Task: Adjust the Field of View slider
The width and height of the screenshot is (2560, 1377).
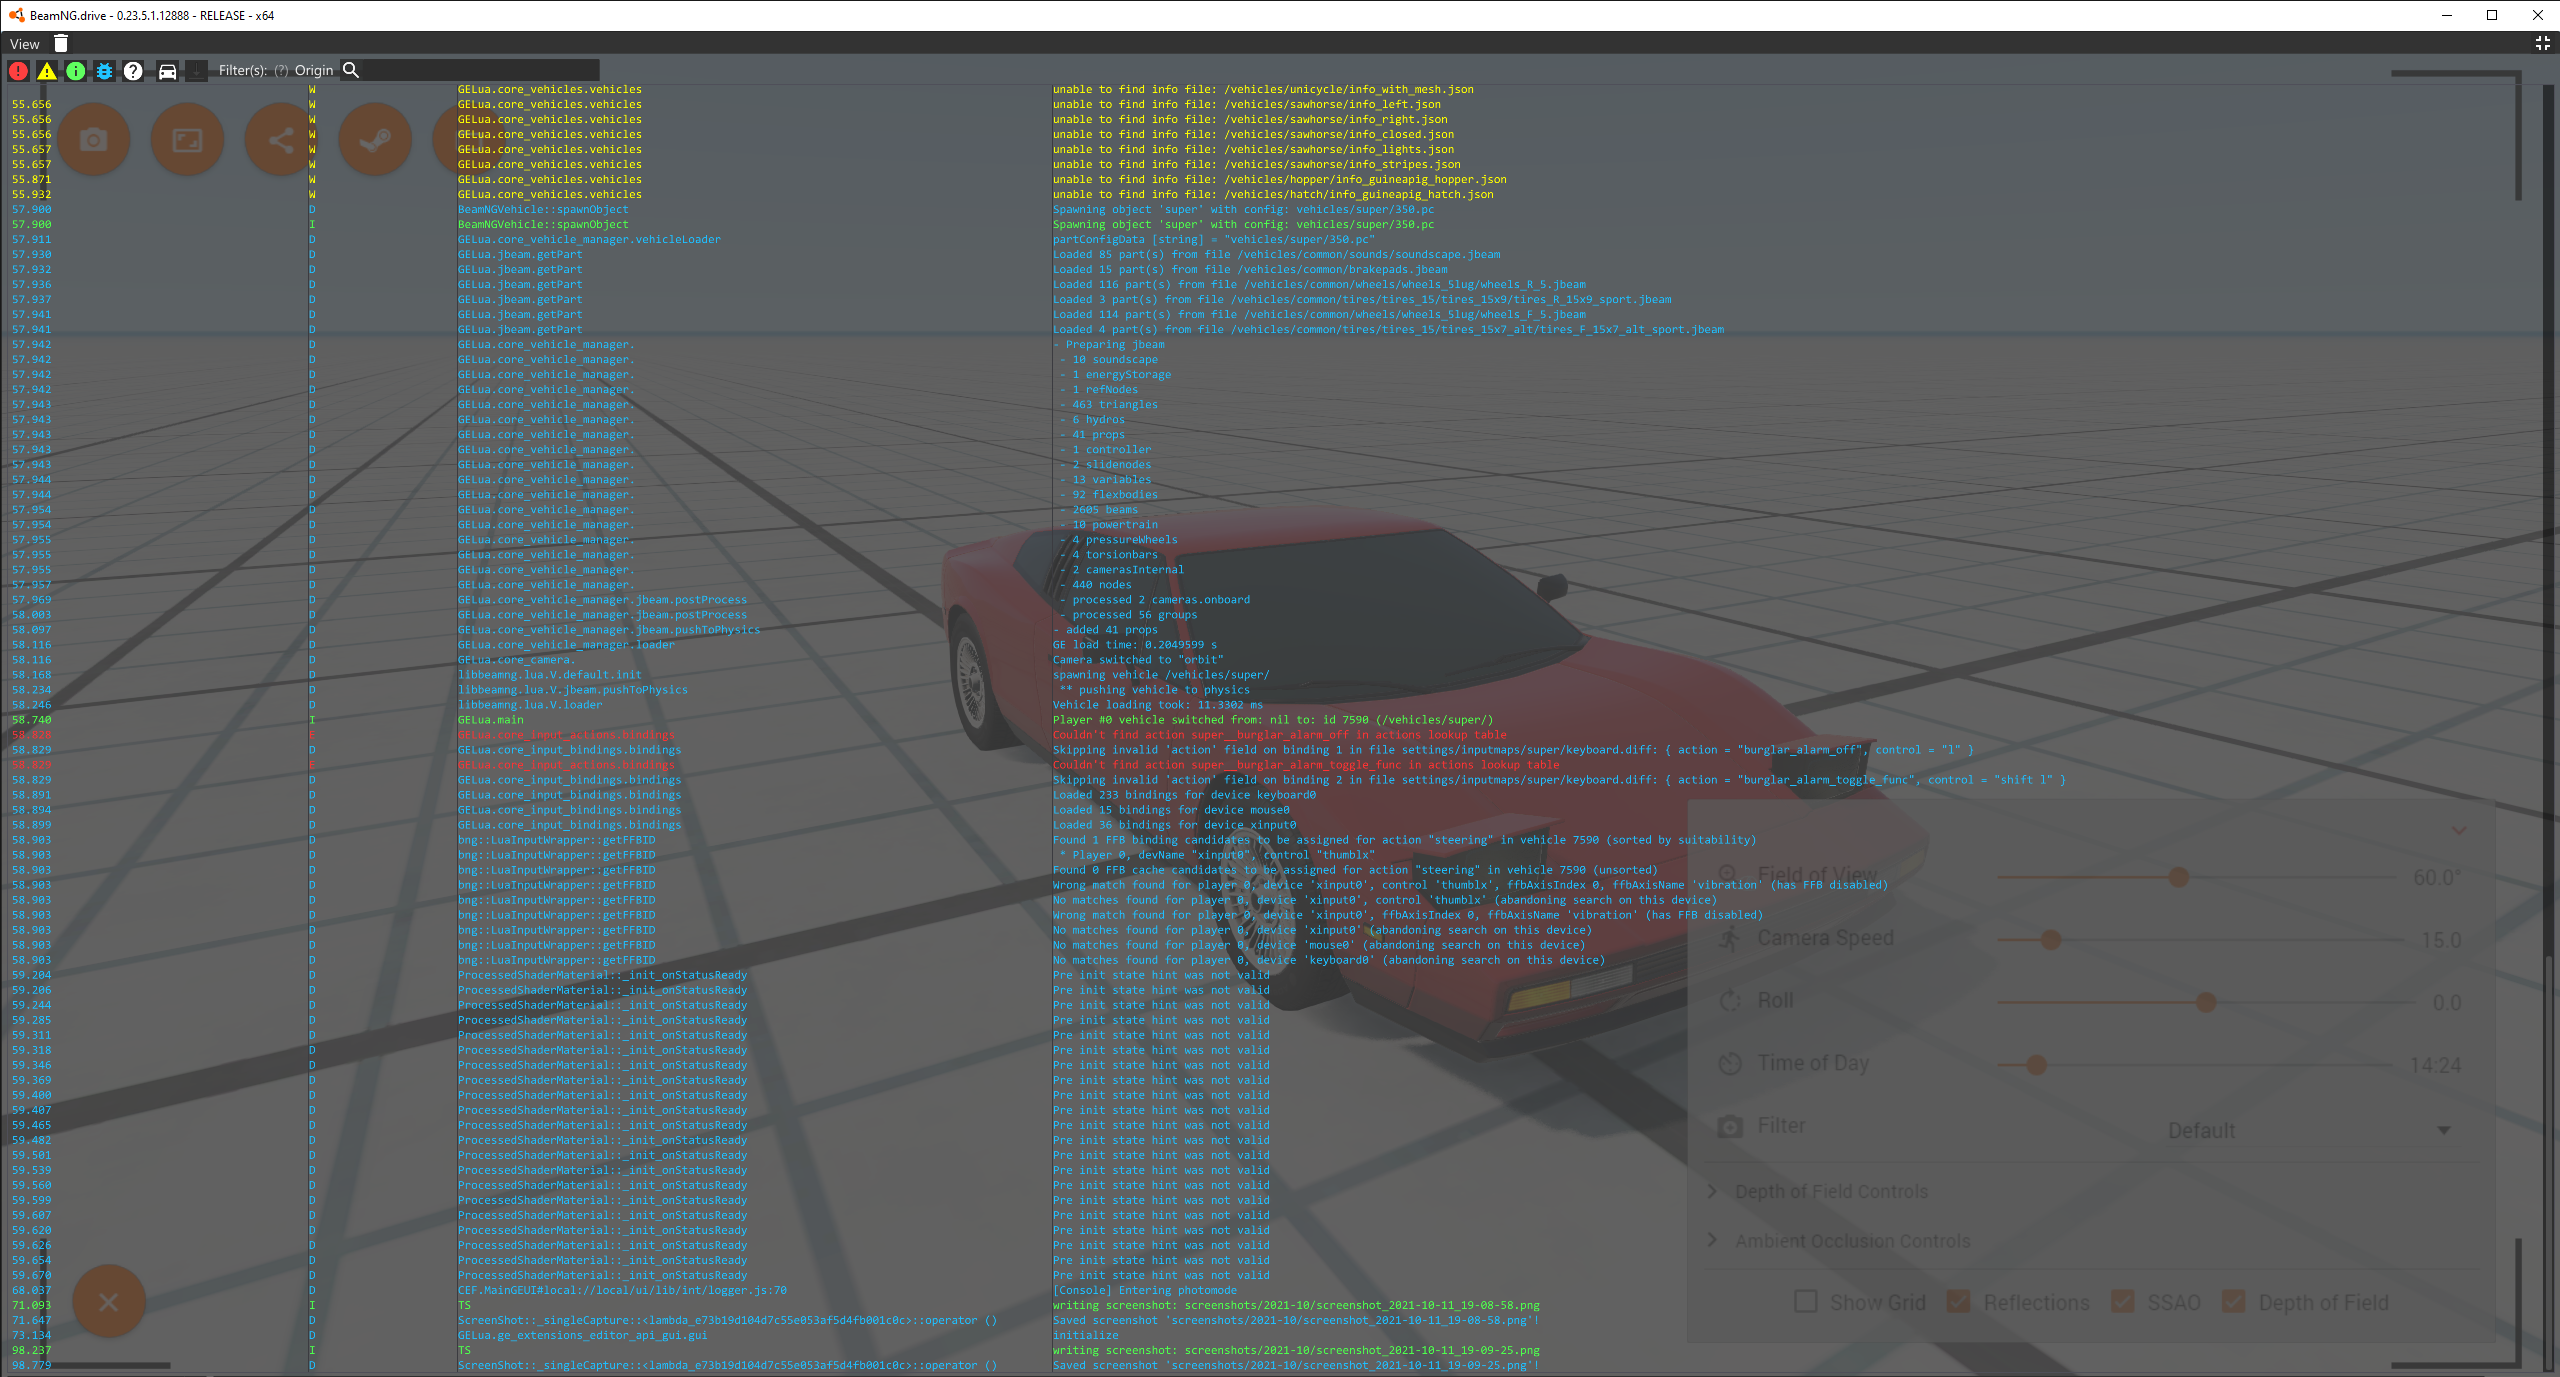Action: [2178, 878]
